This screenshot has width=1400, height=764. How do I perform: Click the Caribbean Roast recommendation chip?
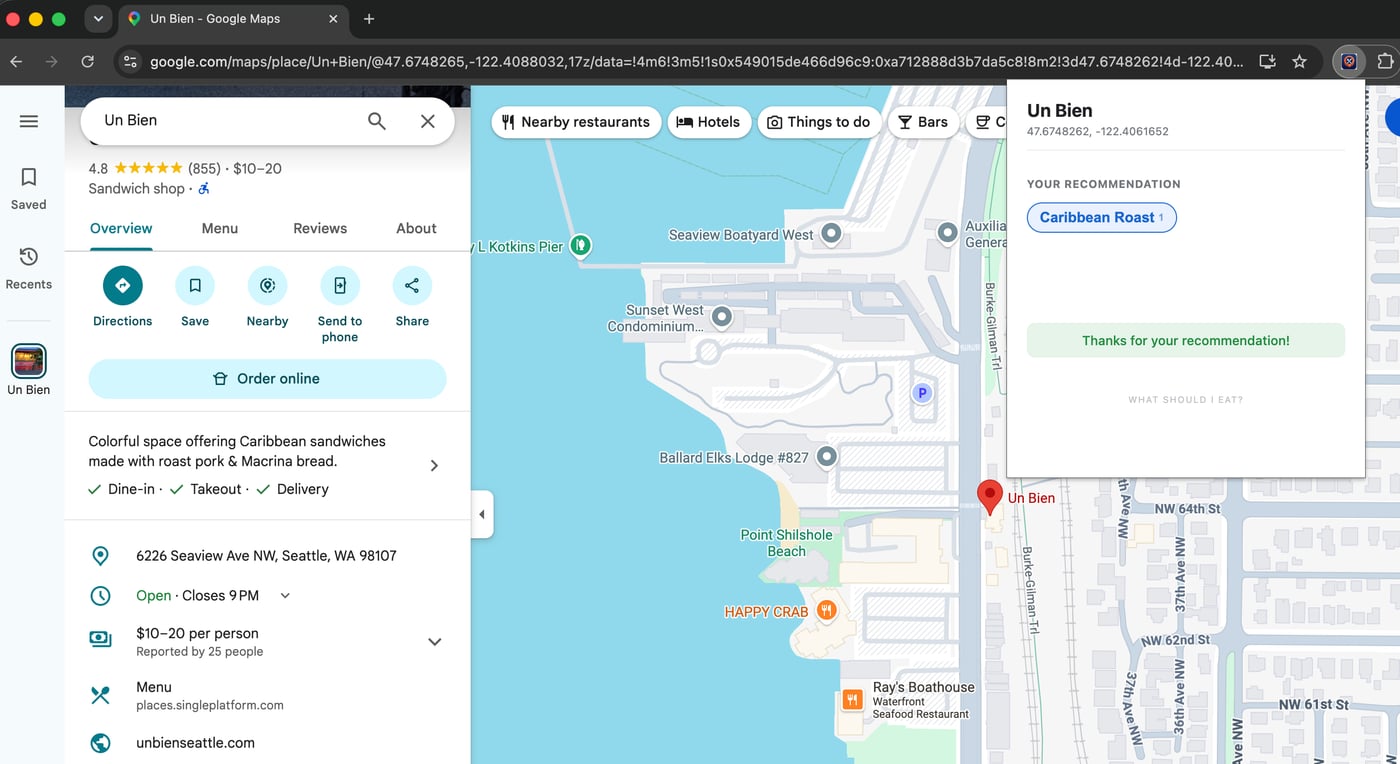[x=1101, y=217]
